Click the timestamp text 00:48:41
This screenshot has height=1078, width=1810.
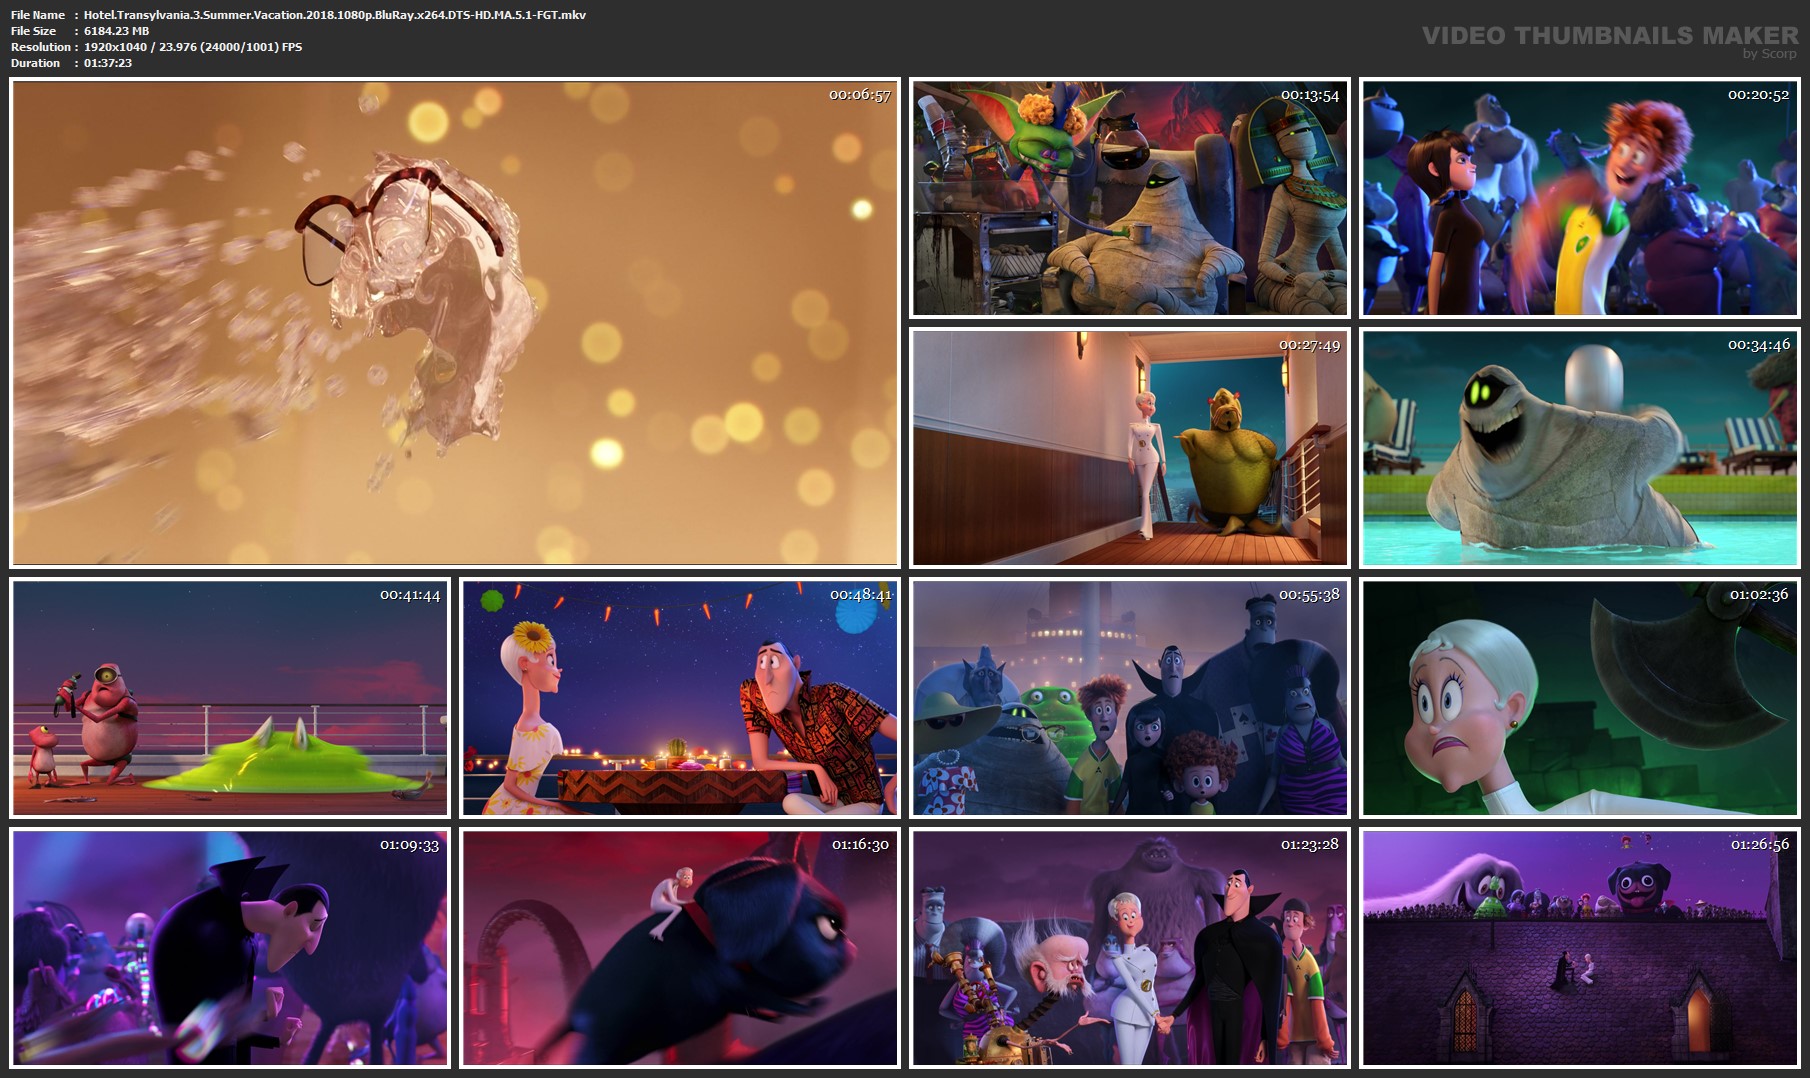[x=860, y=595]
